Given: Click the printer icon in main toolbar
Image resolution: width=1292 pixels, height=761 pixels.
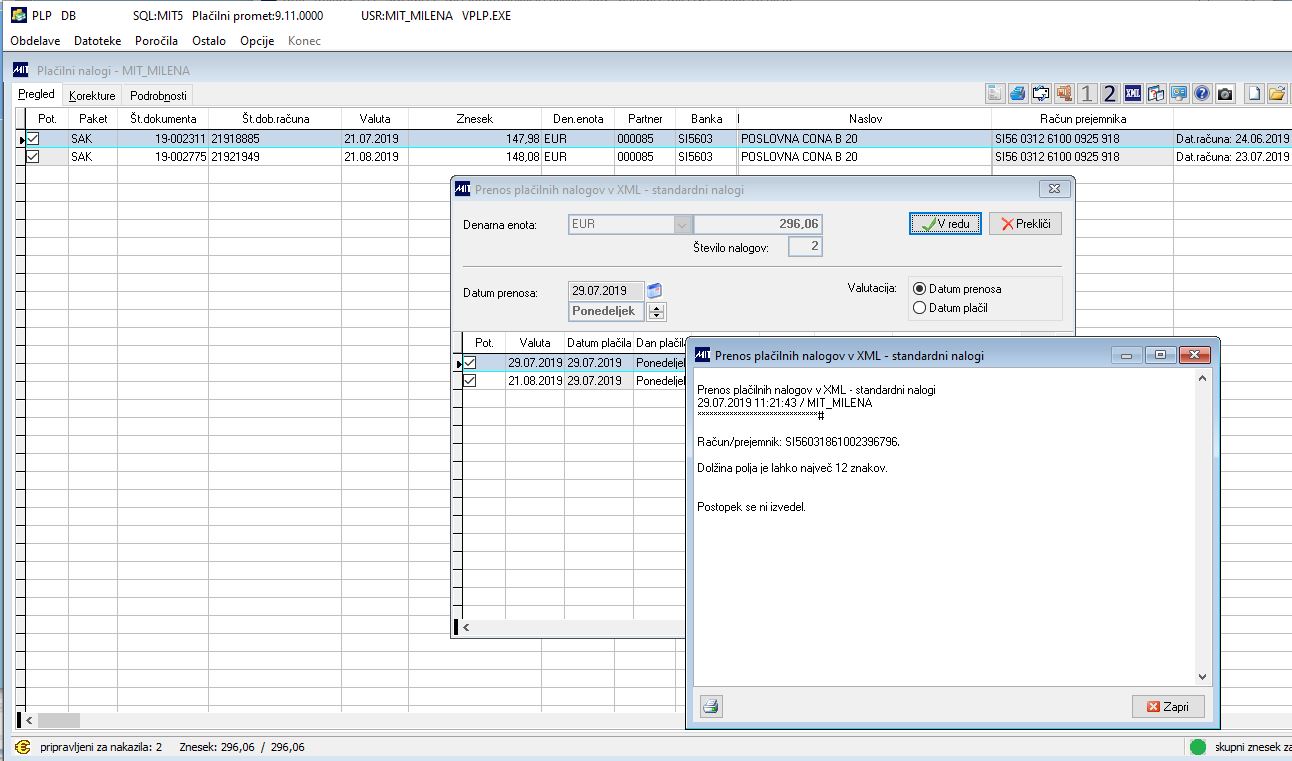Looking at the screenshot, I should point(1018,93).
